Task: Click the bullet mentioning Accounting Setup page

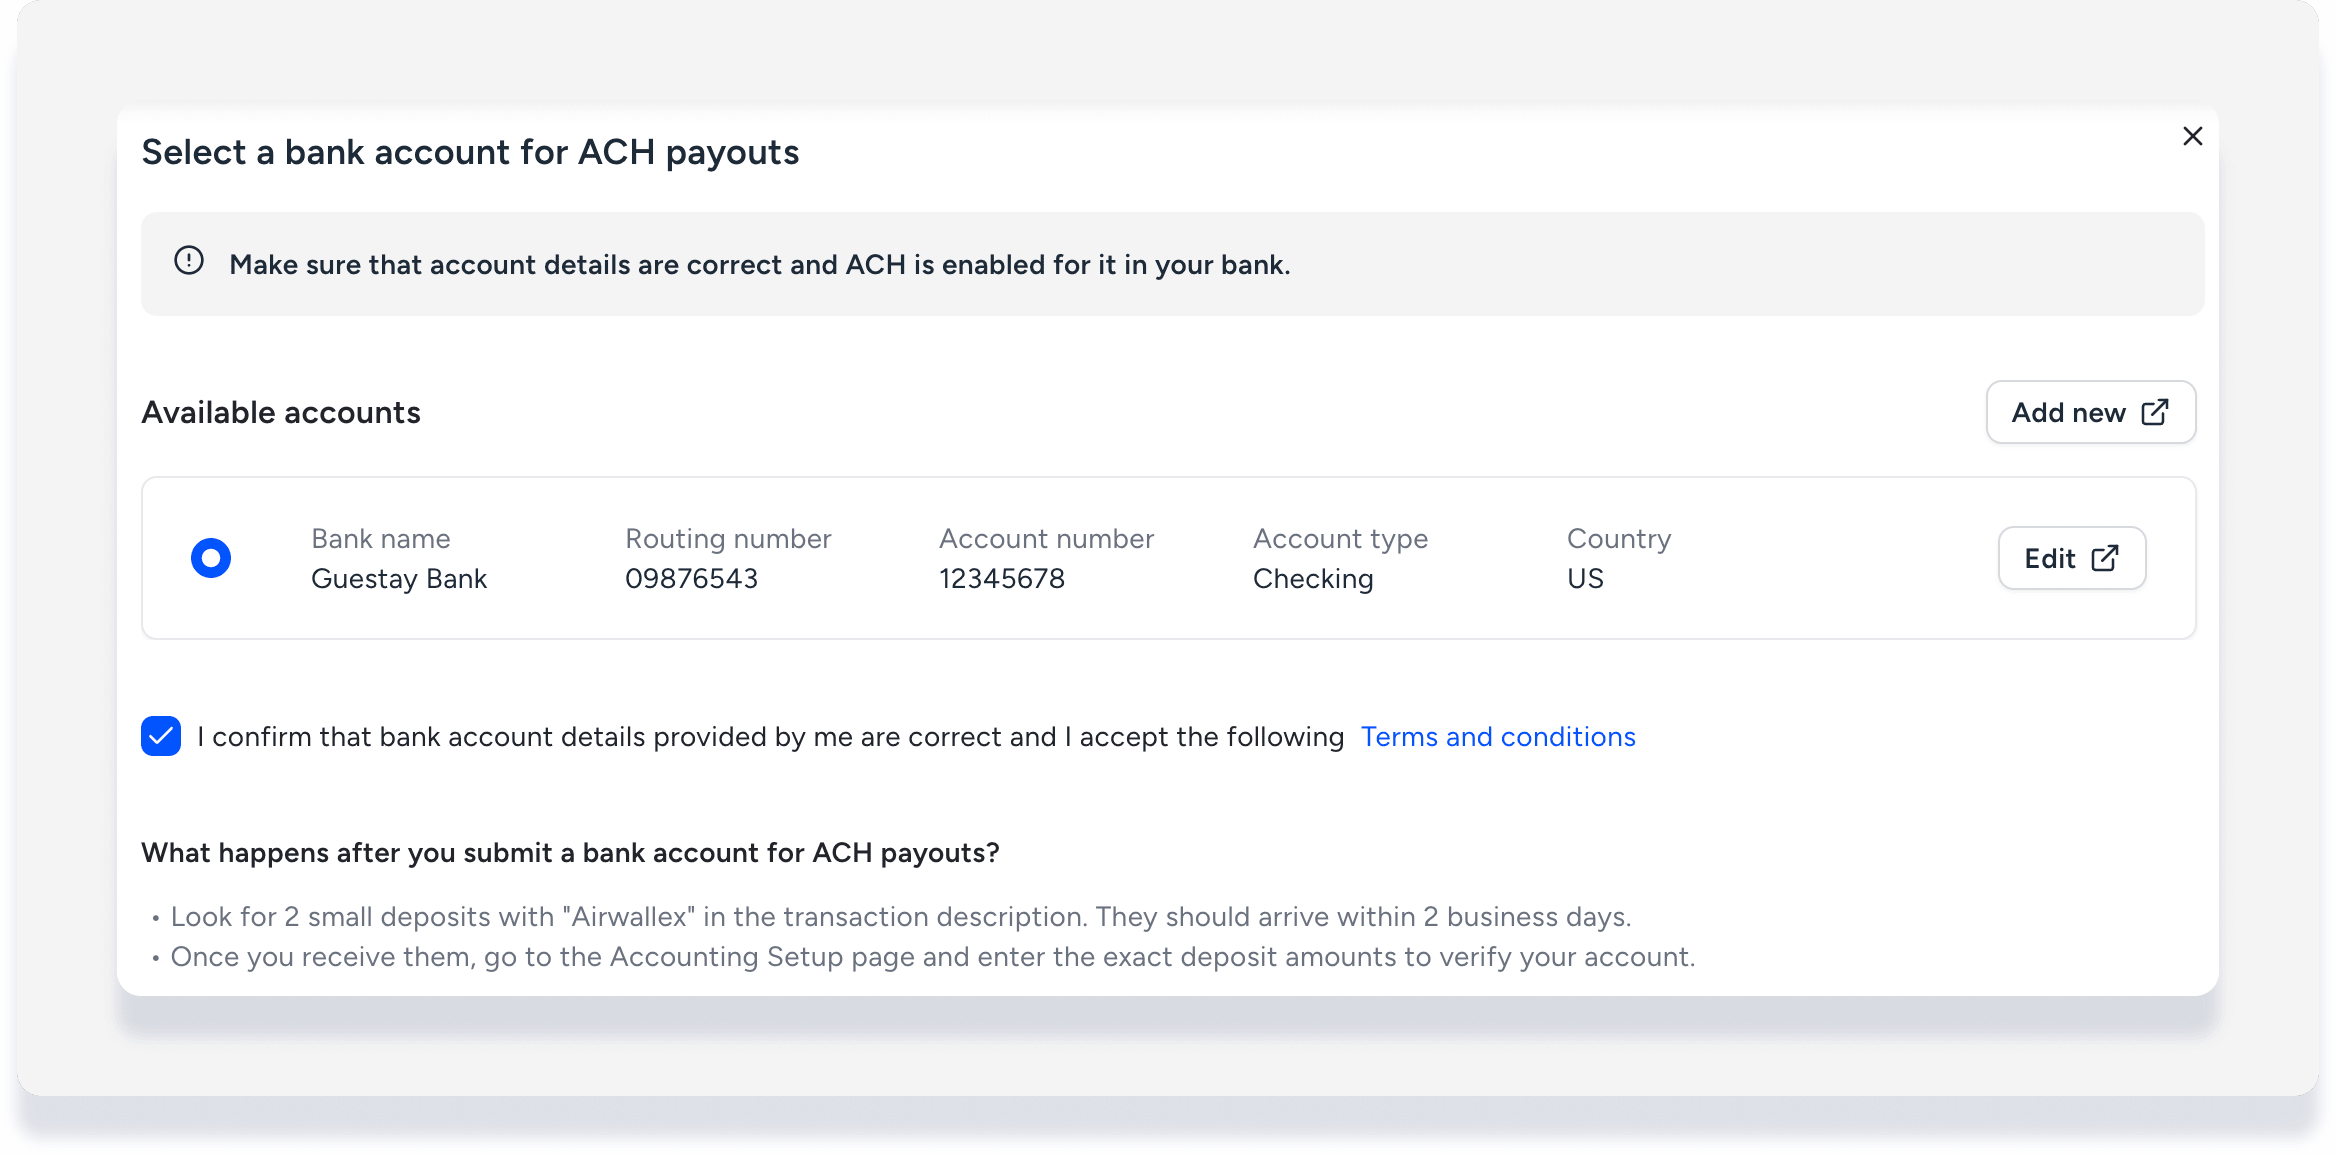Action: coord(932,957)
